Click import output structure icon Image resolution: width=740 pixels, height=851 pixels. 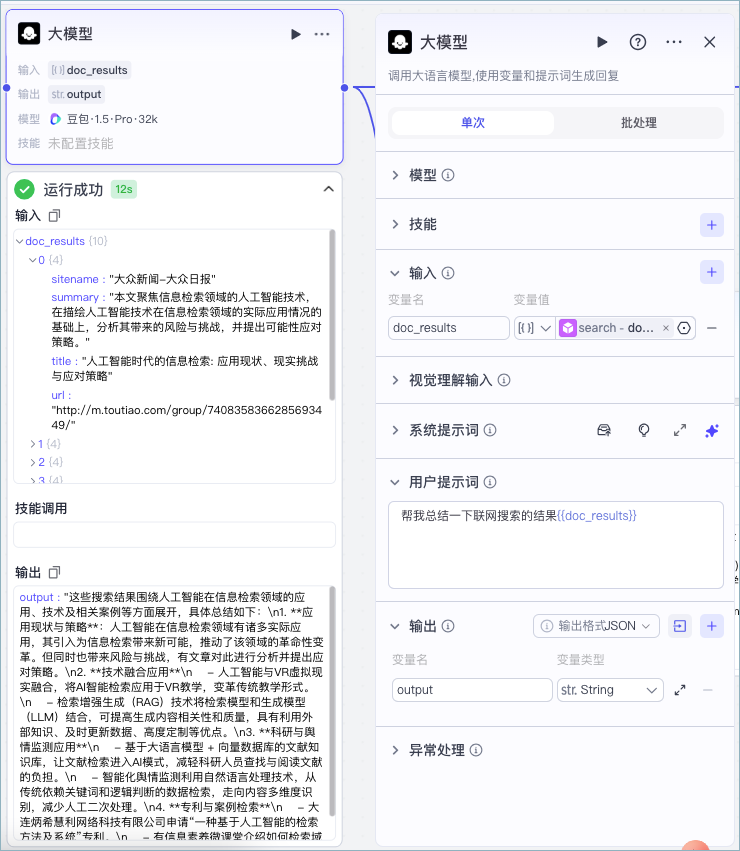click(680, 626)
